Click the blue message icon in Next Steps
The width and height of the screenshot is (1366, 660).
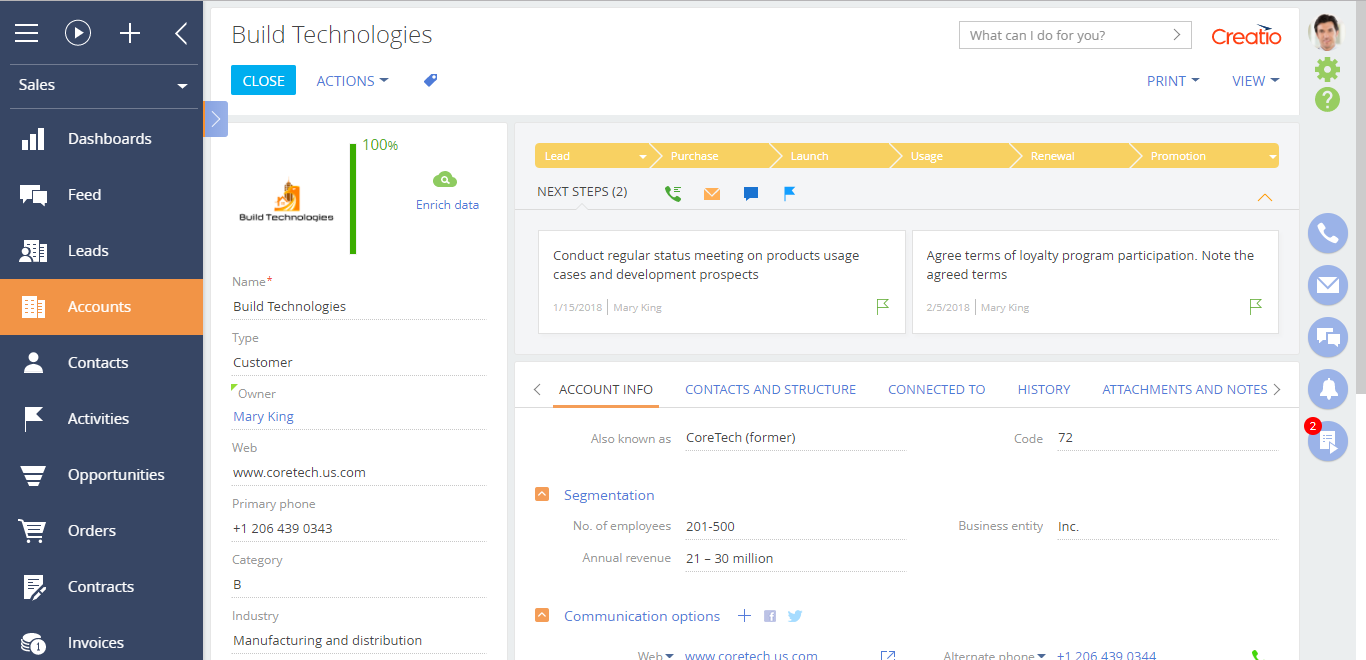tap(751, 193)
